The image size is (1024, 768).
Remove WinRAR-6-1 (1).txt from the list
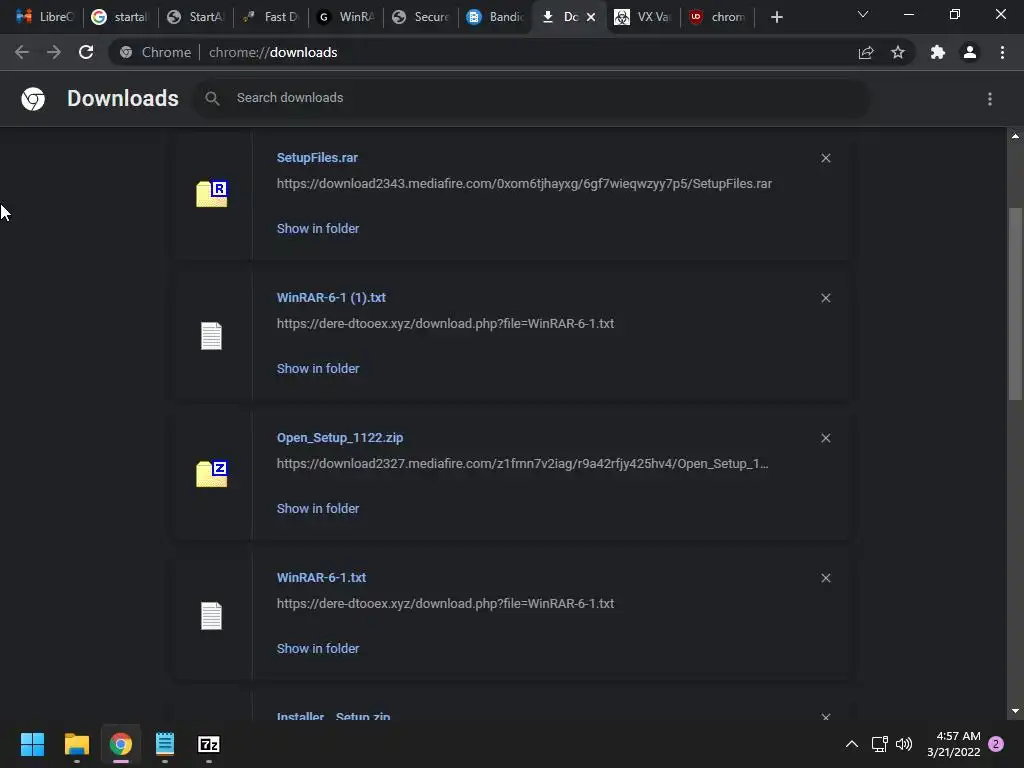tap(825, 298)
